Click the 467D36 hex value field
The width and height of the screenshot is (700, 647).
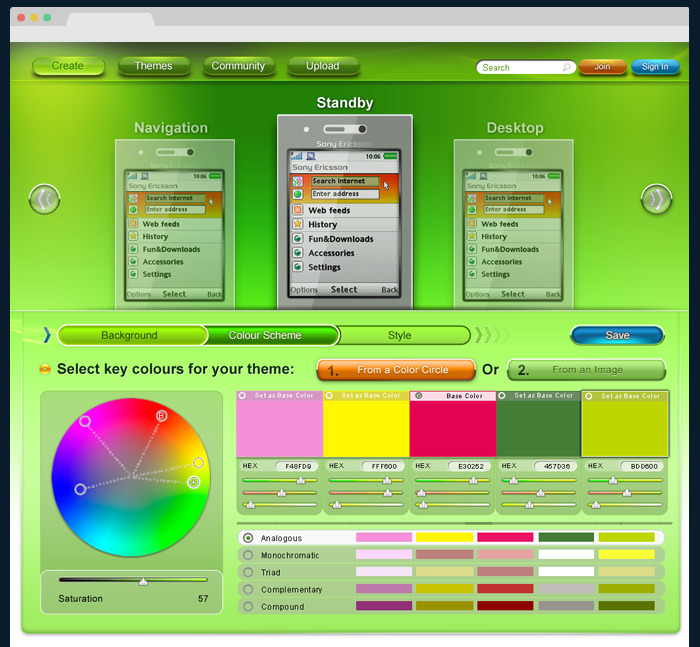[555, 466]
